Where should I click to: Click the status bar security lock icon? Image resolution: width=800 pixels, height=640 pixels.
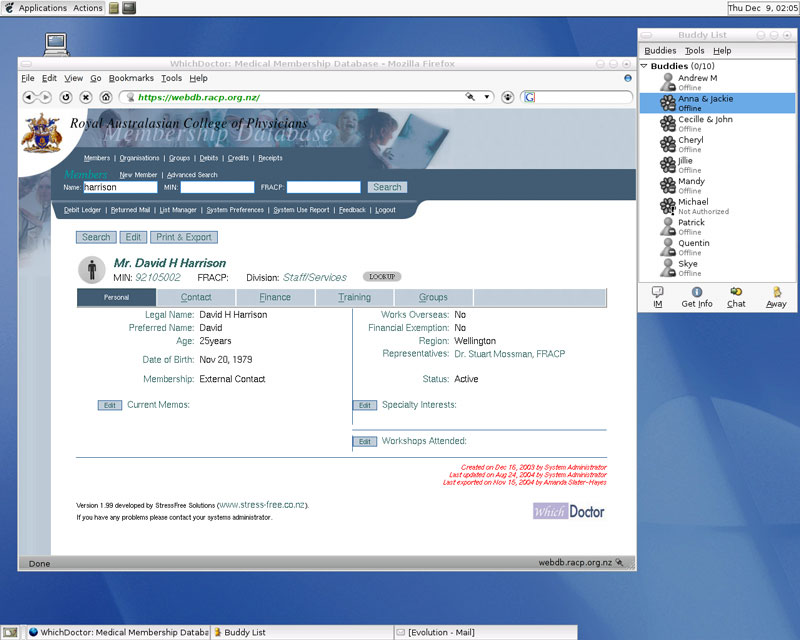point(619,562)
